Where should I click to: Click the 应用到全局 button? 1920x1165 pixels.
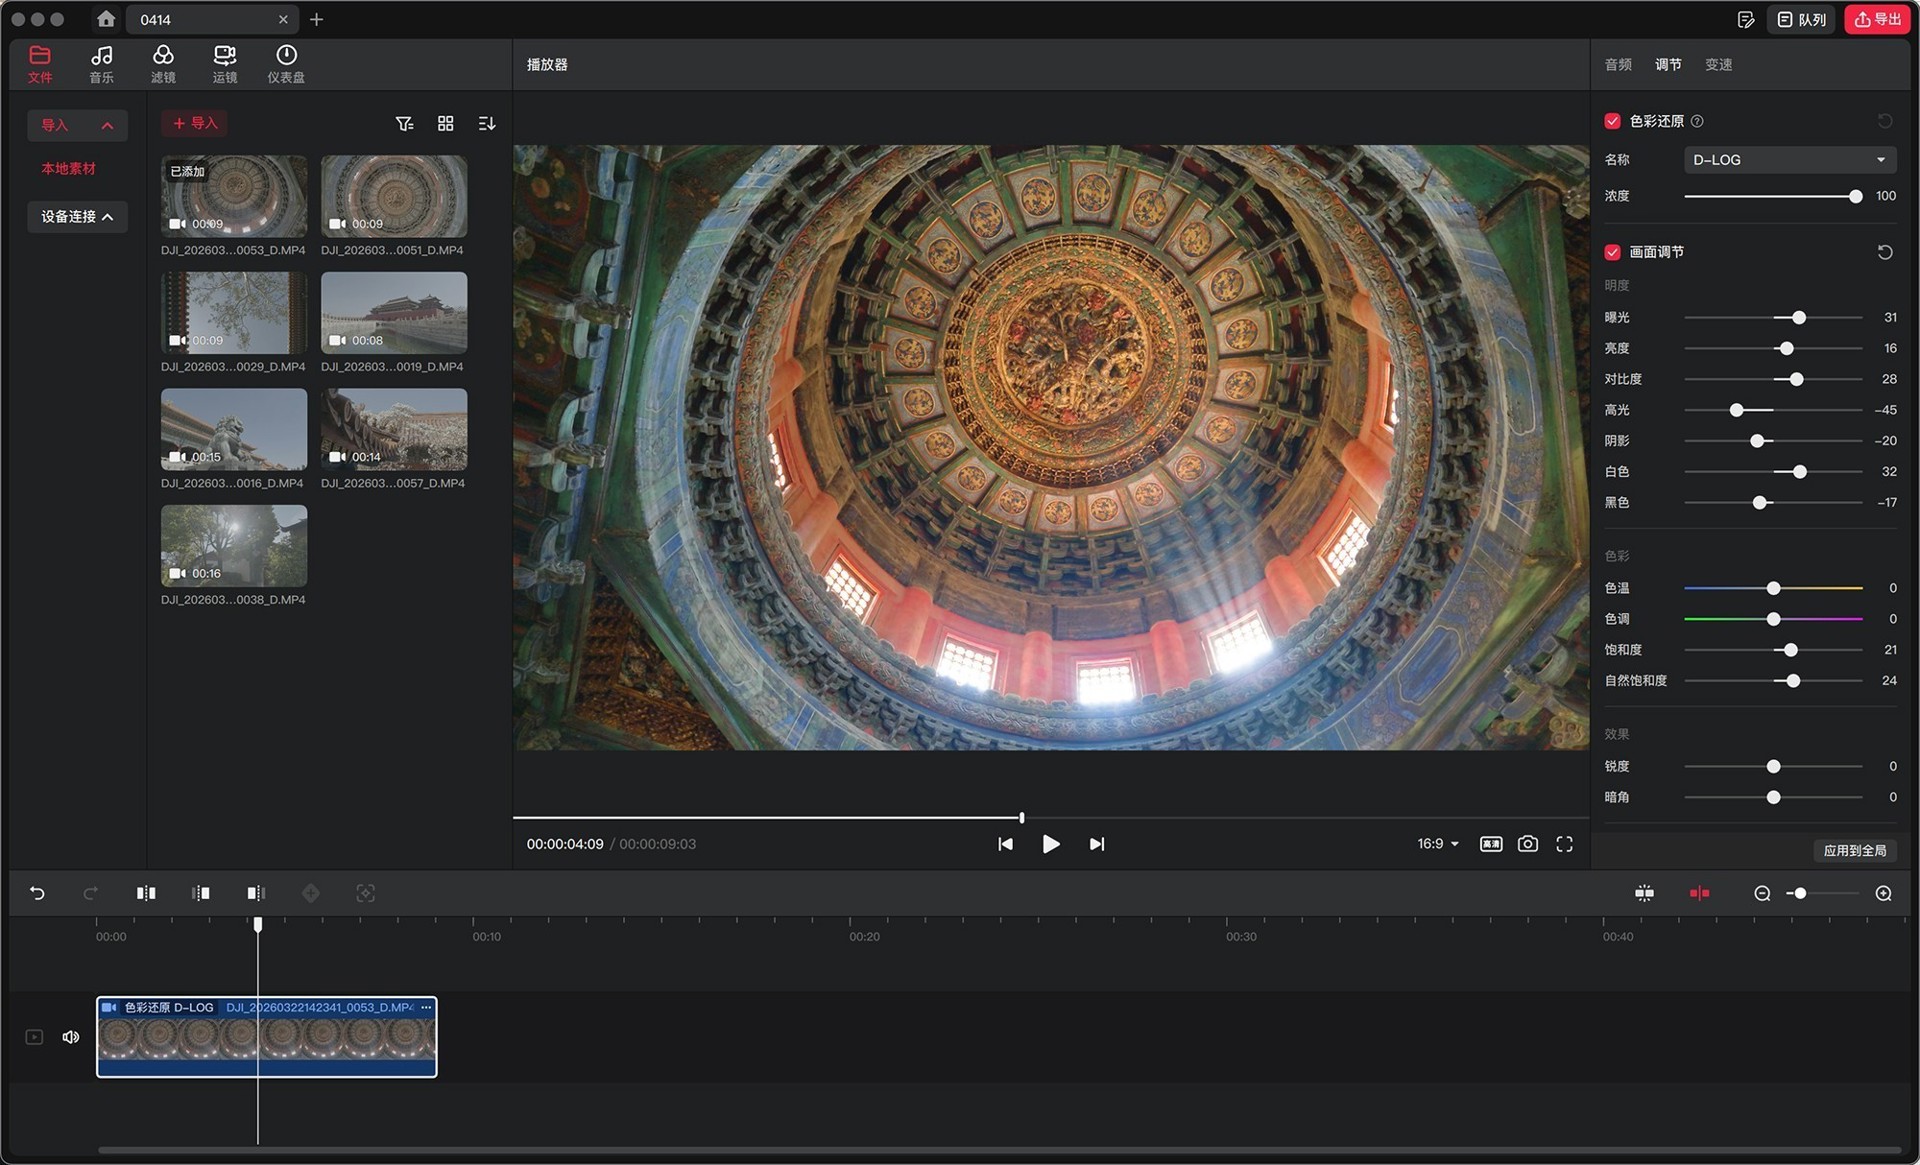click(1854, 850)
